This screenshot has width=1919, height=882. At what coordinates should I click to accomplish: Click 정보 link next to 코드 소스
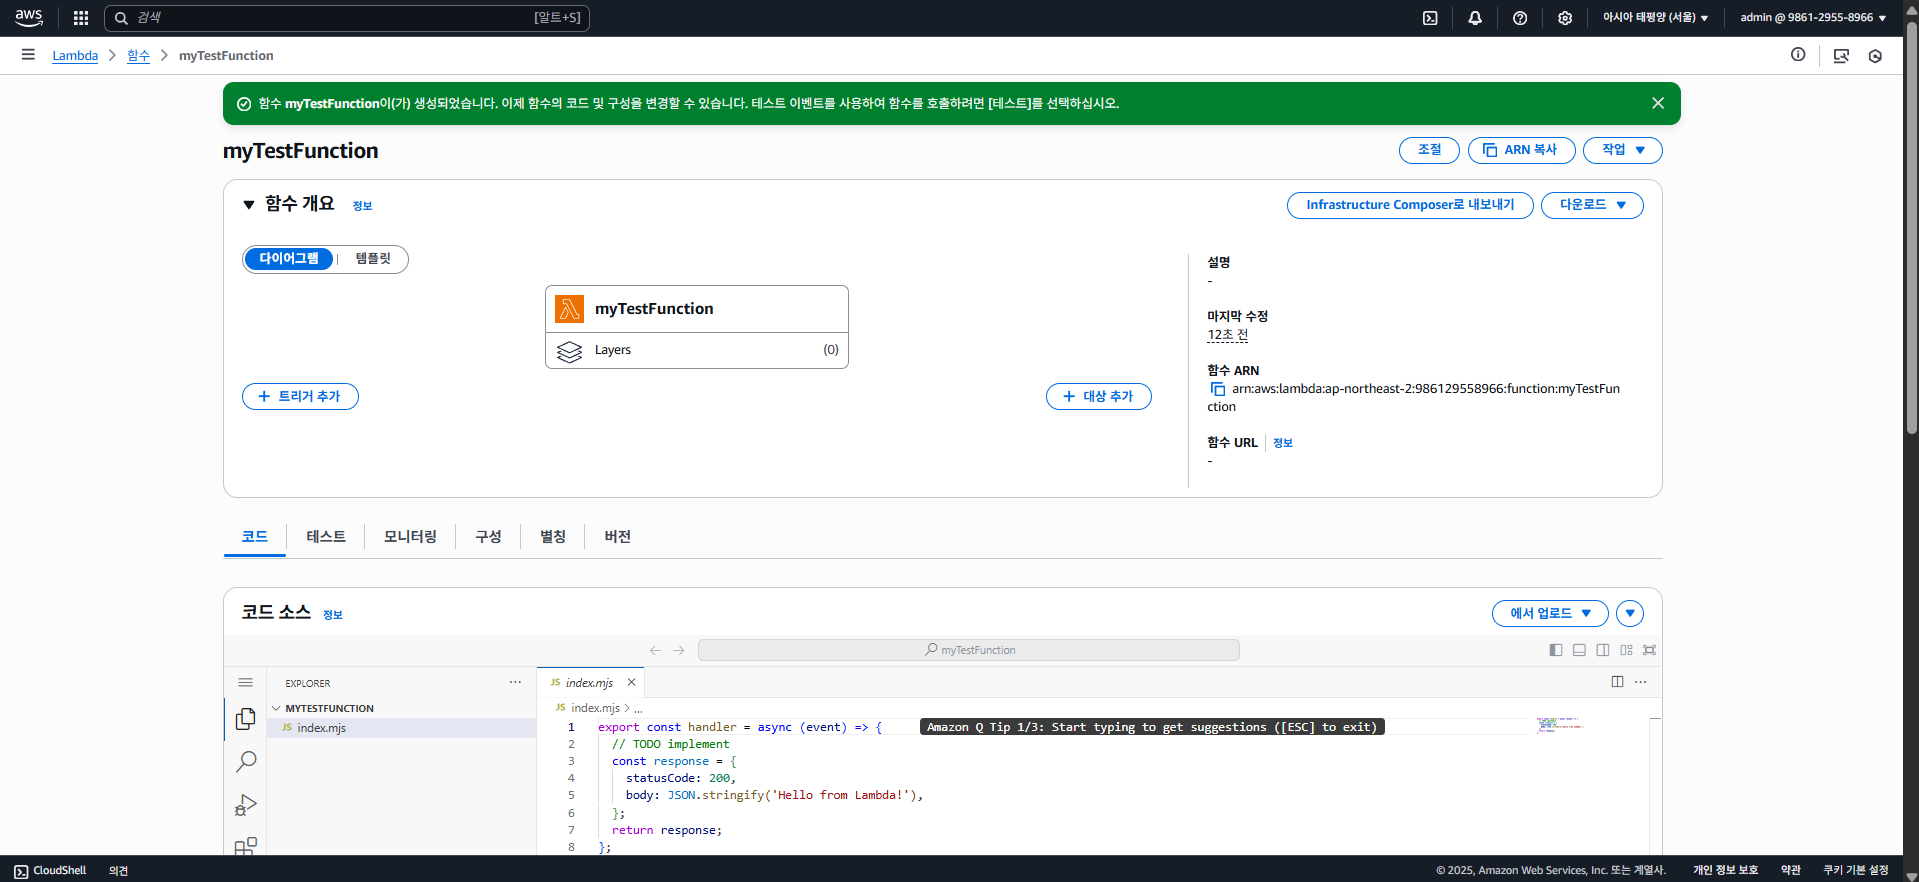tap(333, 615)
